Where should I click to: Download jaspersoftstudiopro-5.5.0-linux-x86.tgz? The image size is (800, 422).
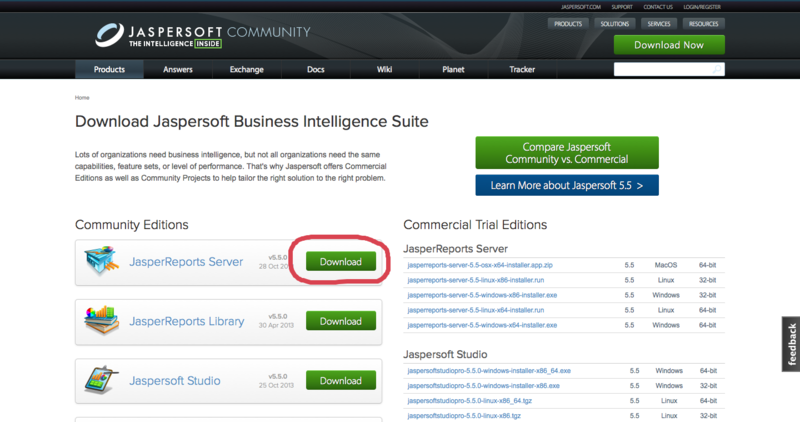pyautogui.click(x=464, y=416)
